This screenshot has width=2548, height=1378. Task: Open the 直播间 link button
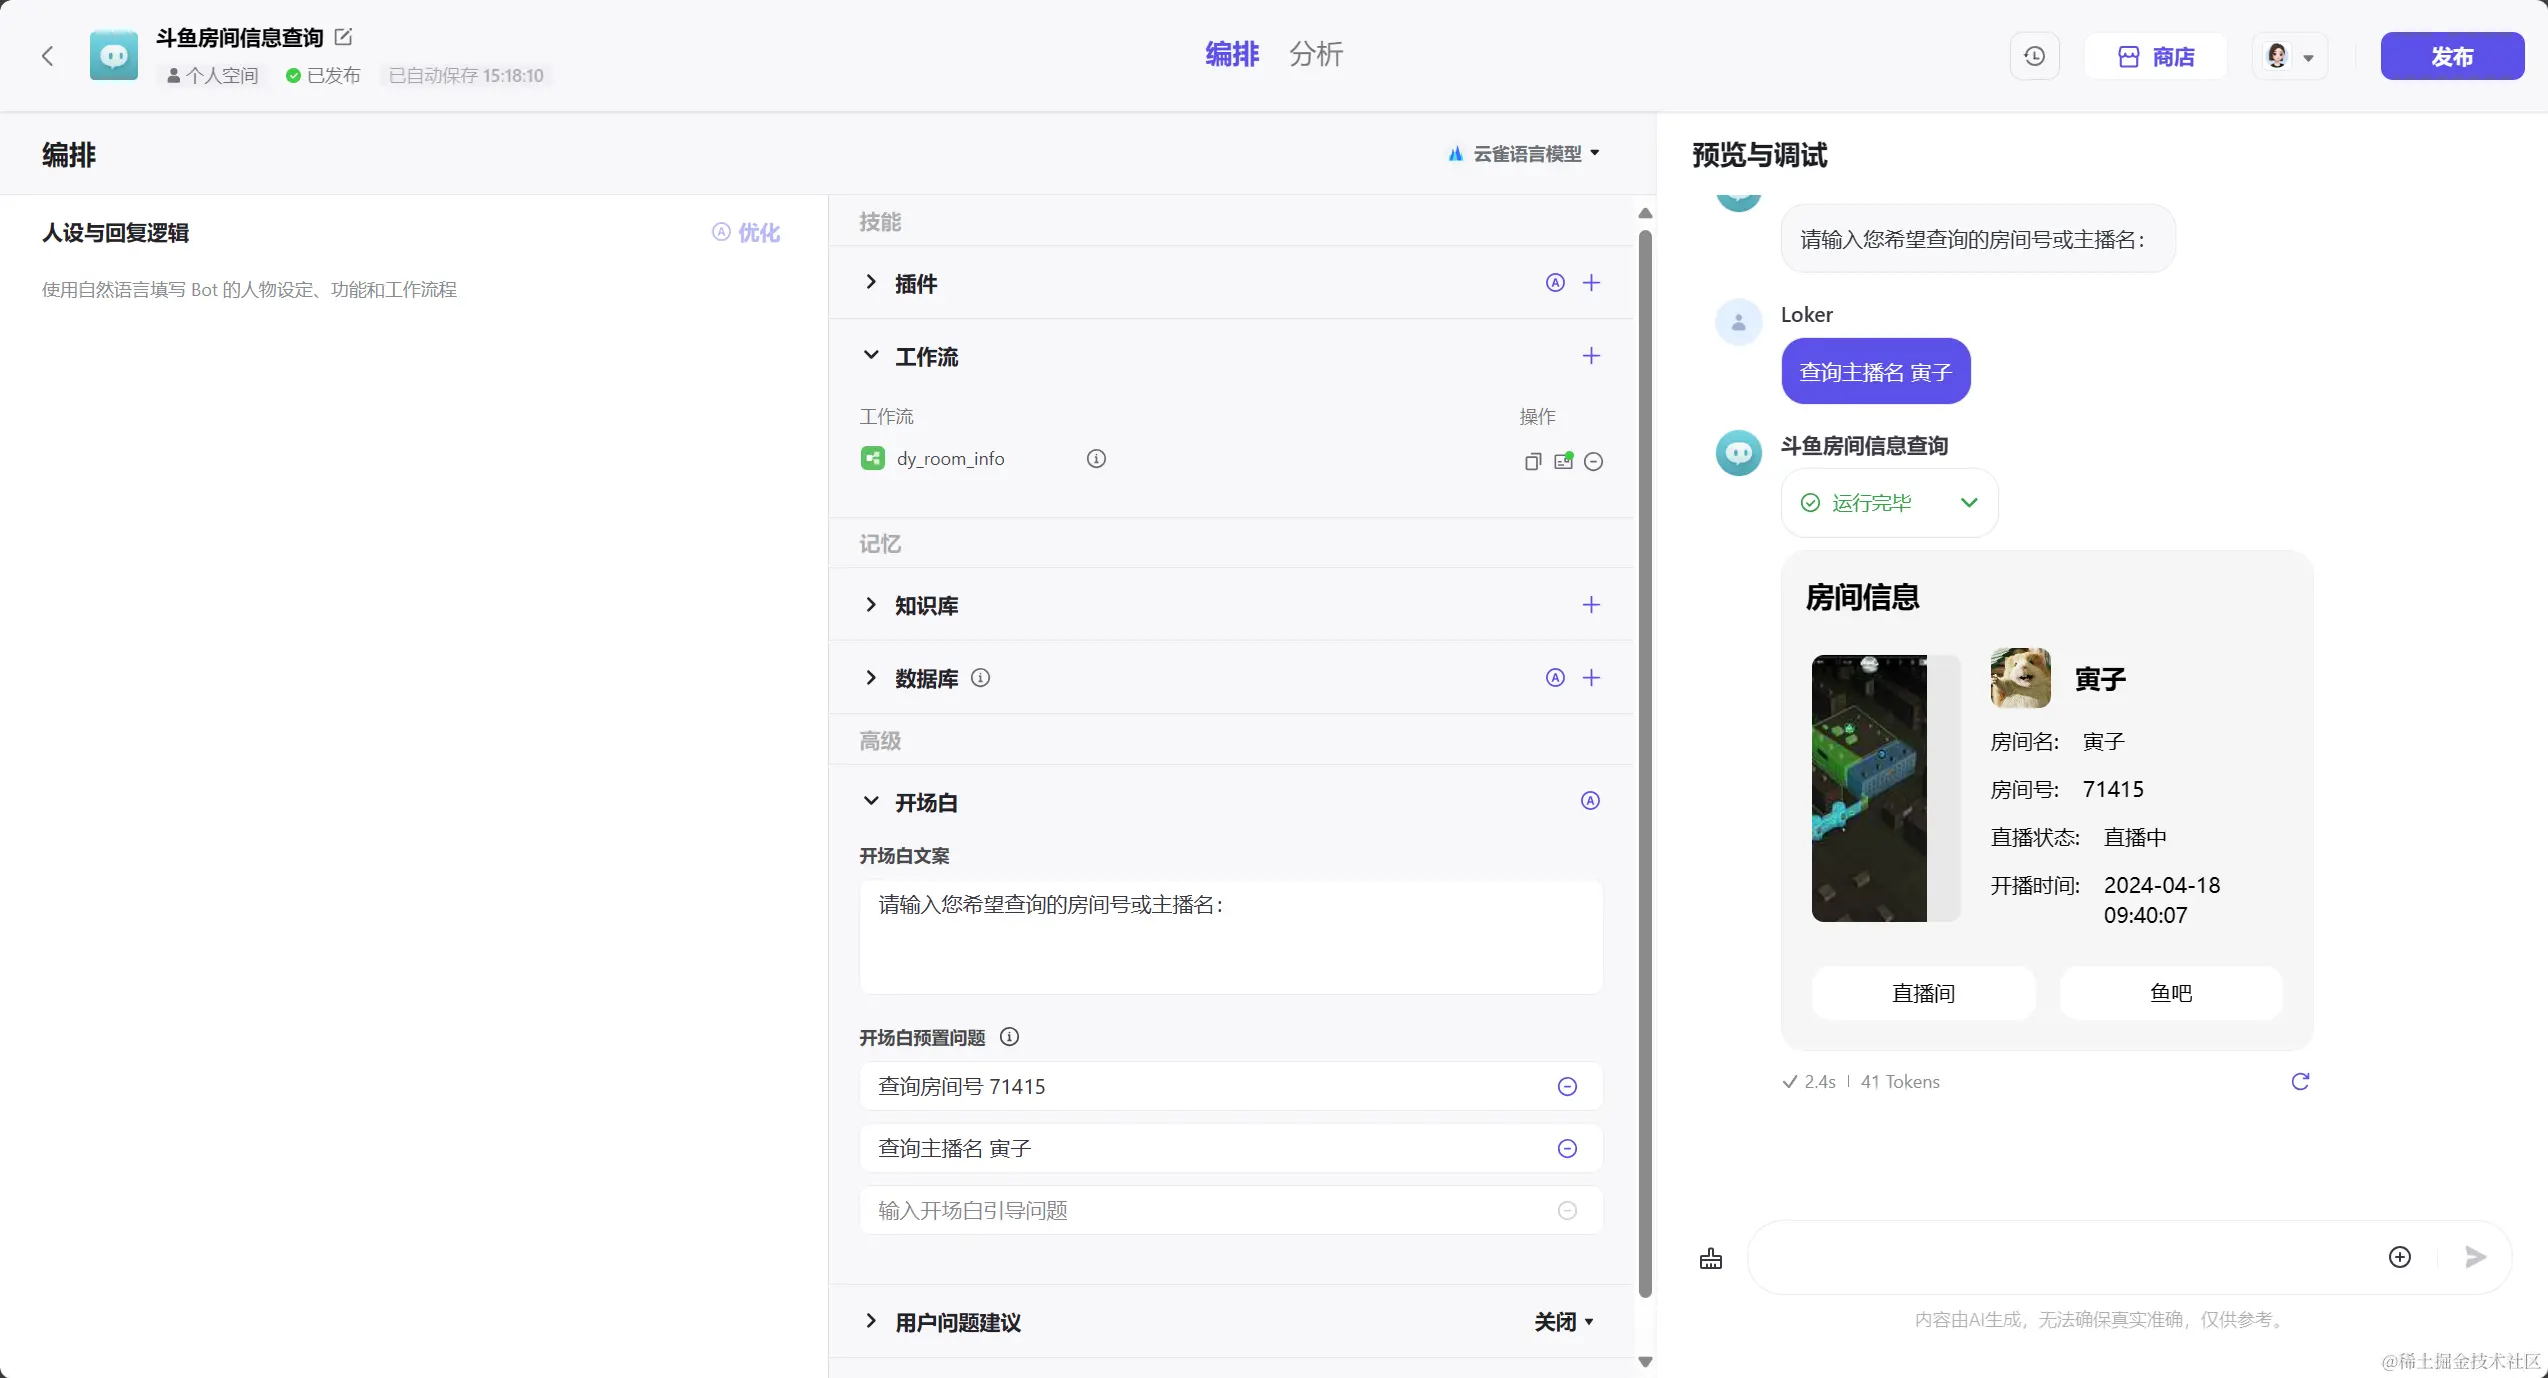[x=1923, y=993]
